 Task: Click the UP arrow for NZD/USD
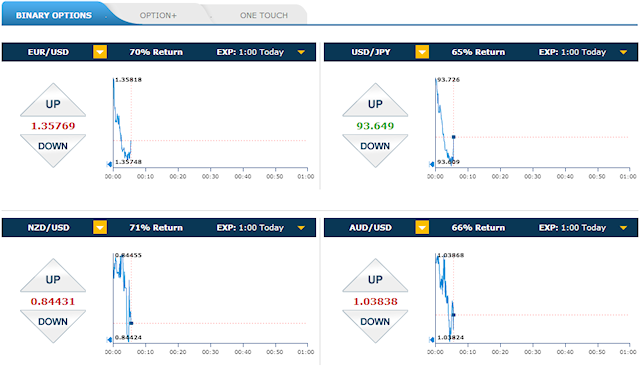[53, 276]
